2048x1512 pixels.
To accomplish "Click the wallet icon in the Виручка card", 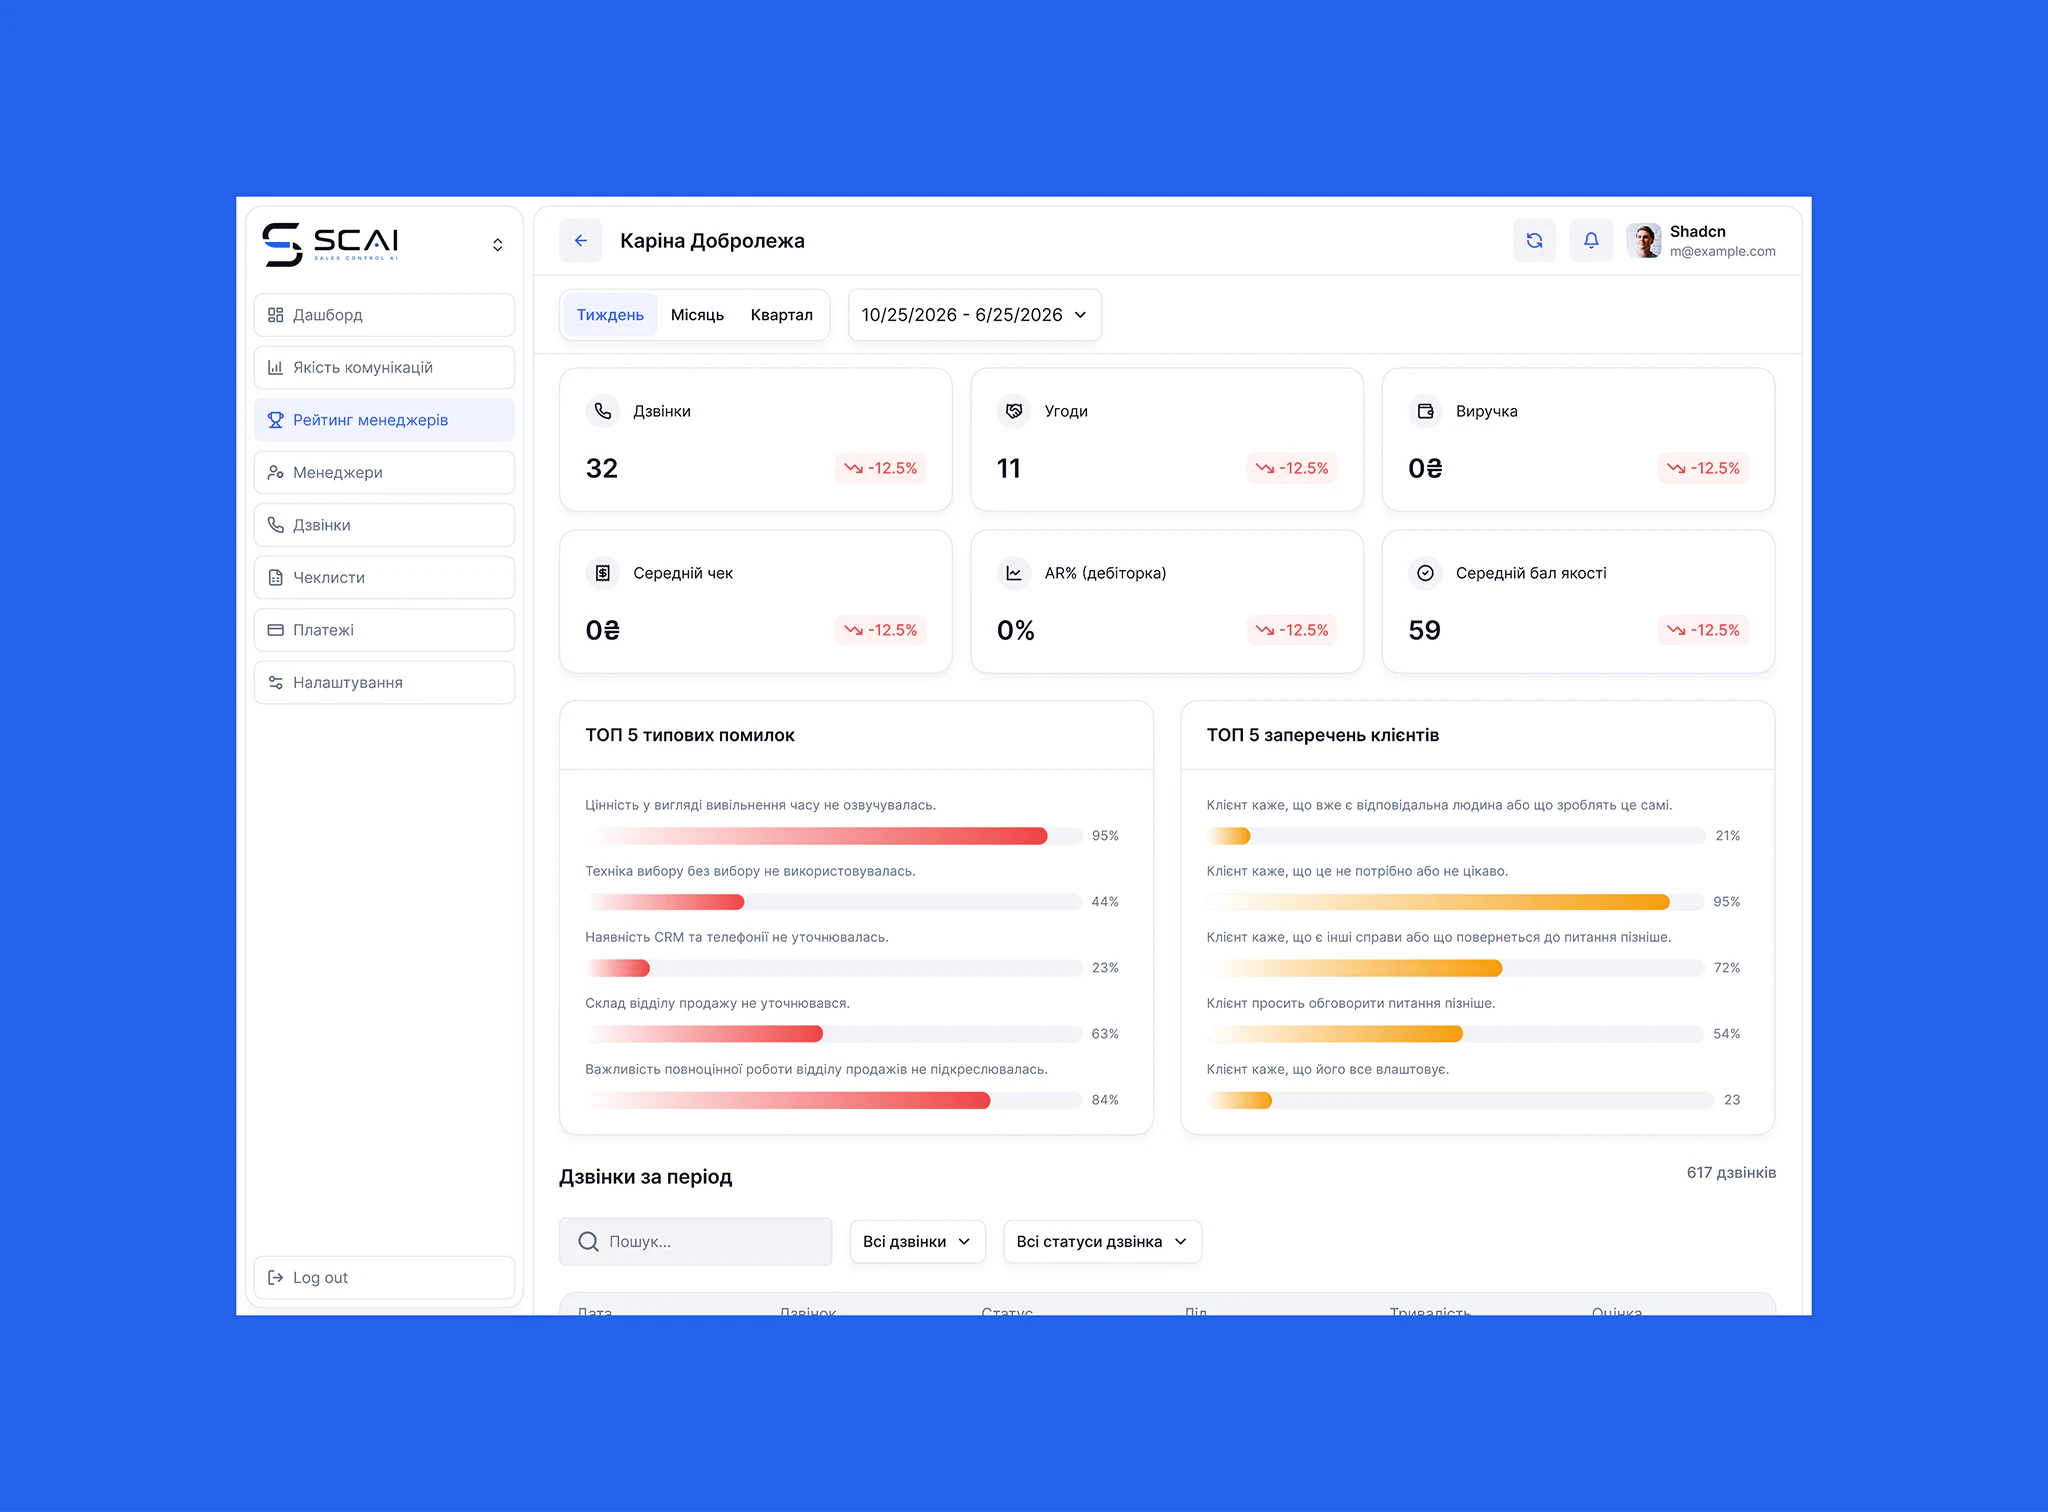I will pyautogui.click(x=1425, y=411).
